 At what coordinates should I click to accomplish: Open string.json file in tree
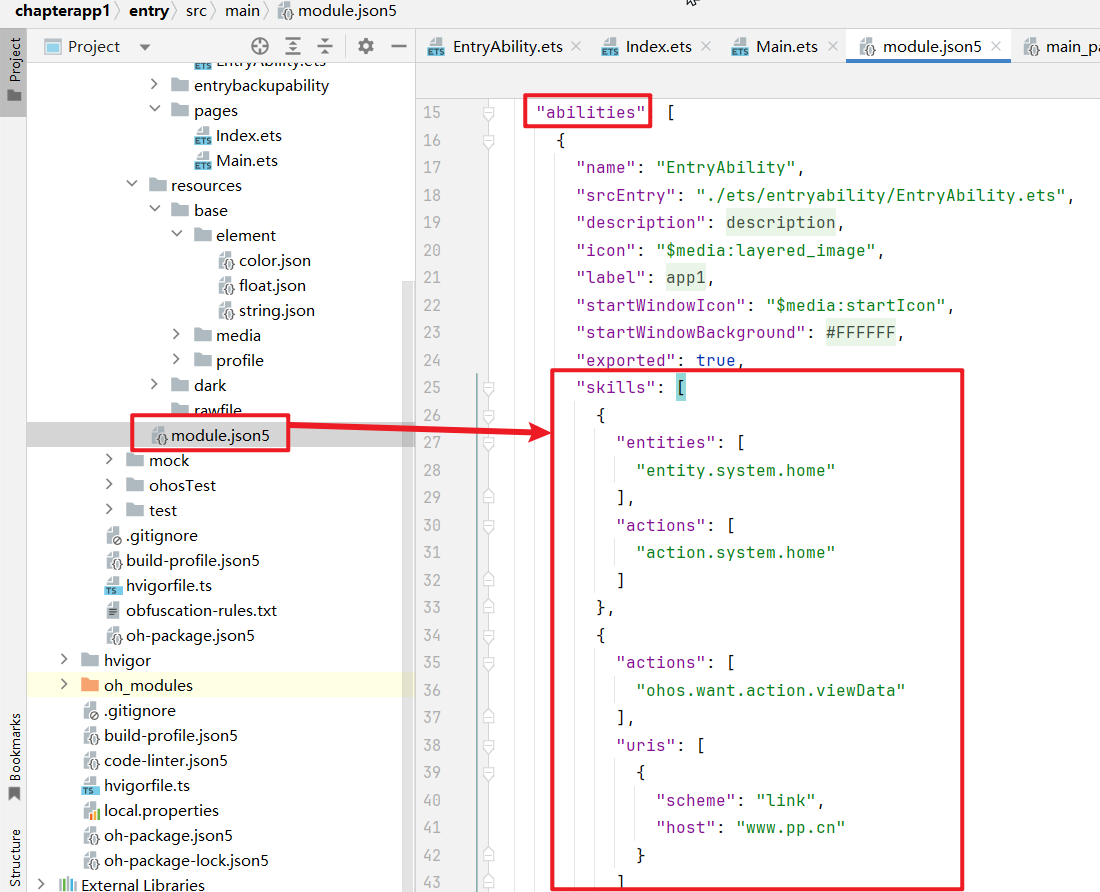click(276, 311)
